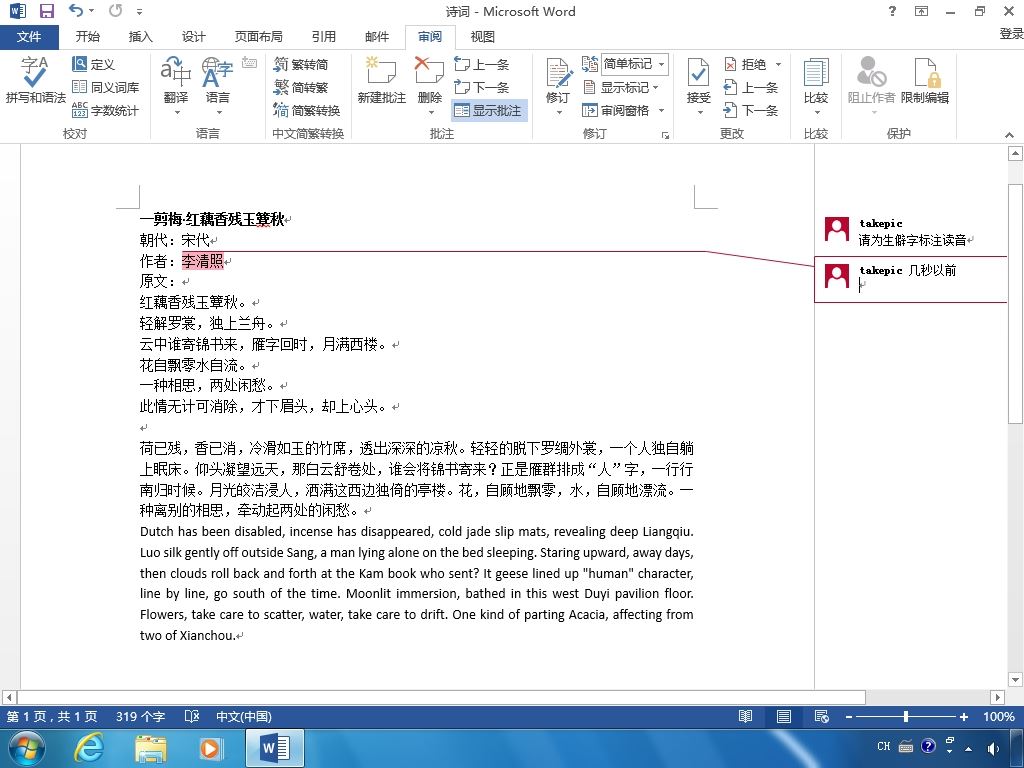Screen dimensions: 1024x768
Task: Delete comment with 删除 button
Action: coord(429,80)
